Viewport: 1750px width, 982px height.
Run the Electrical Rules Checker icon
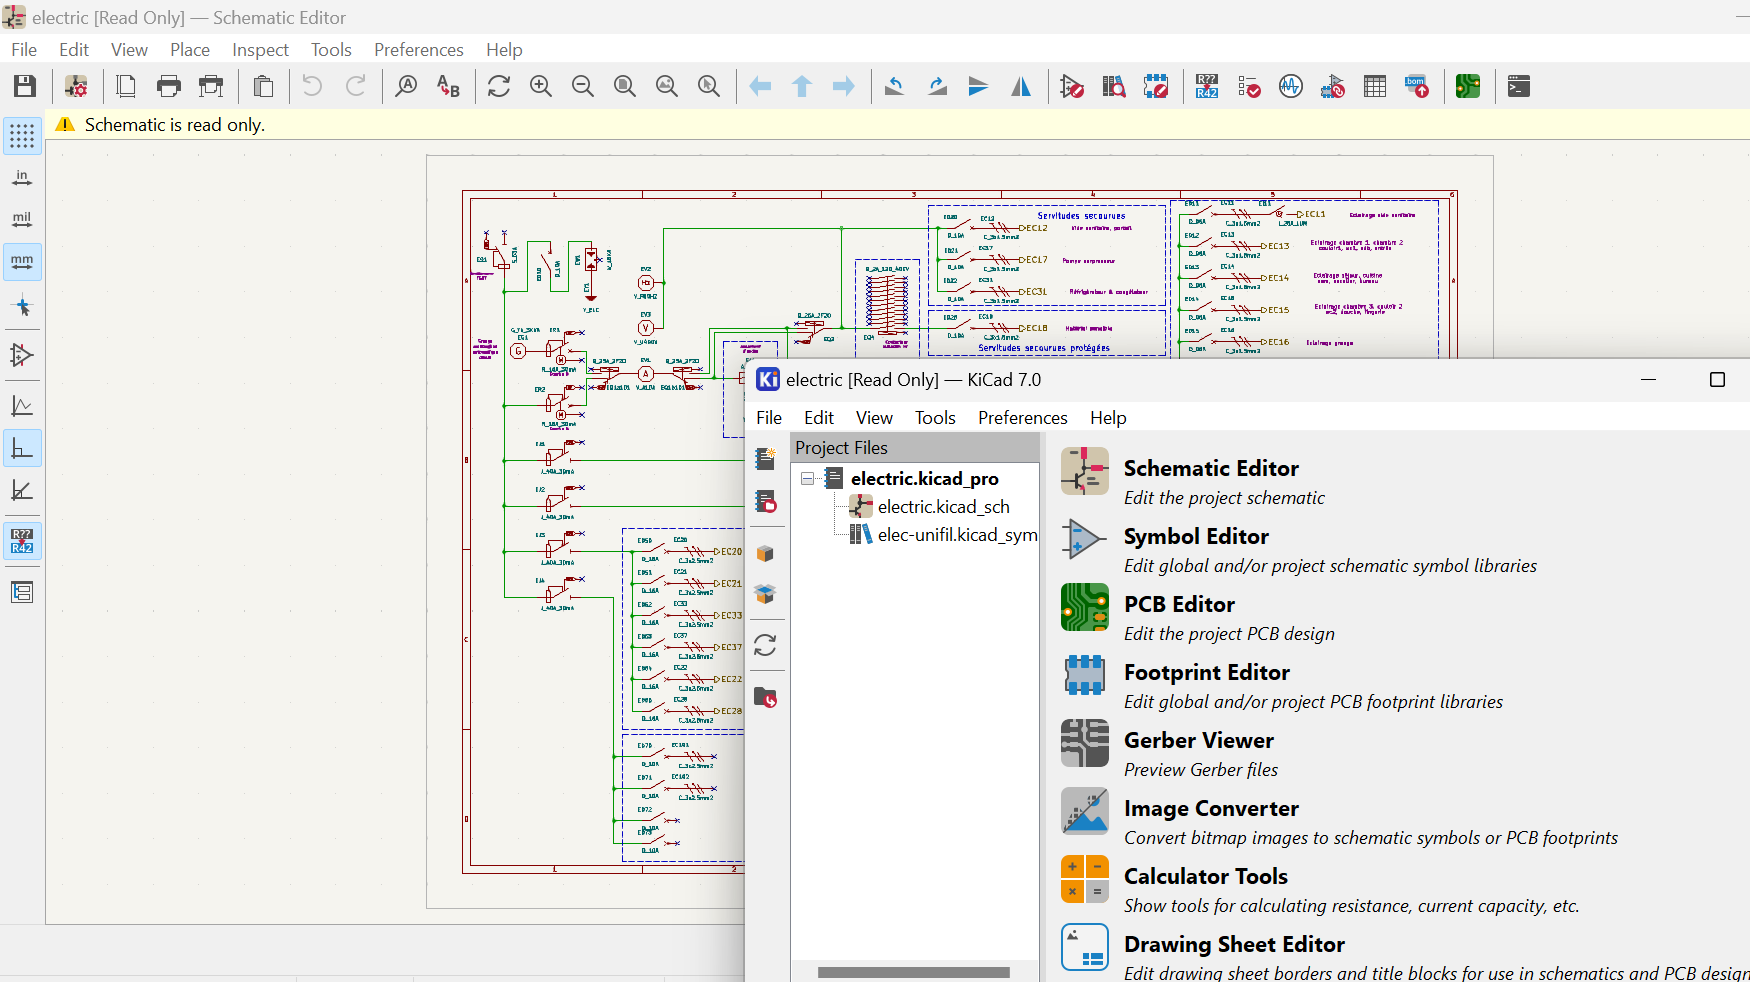click(1249, 87)
